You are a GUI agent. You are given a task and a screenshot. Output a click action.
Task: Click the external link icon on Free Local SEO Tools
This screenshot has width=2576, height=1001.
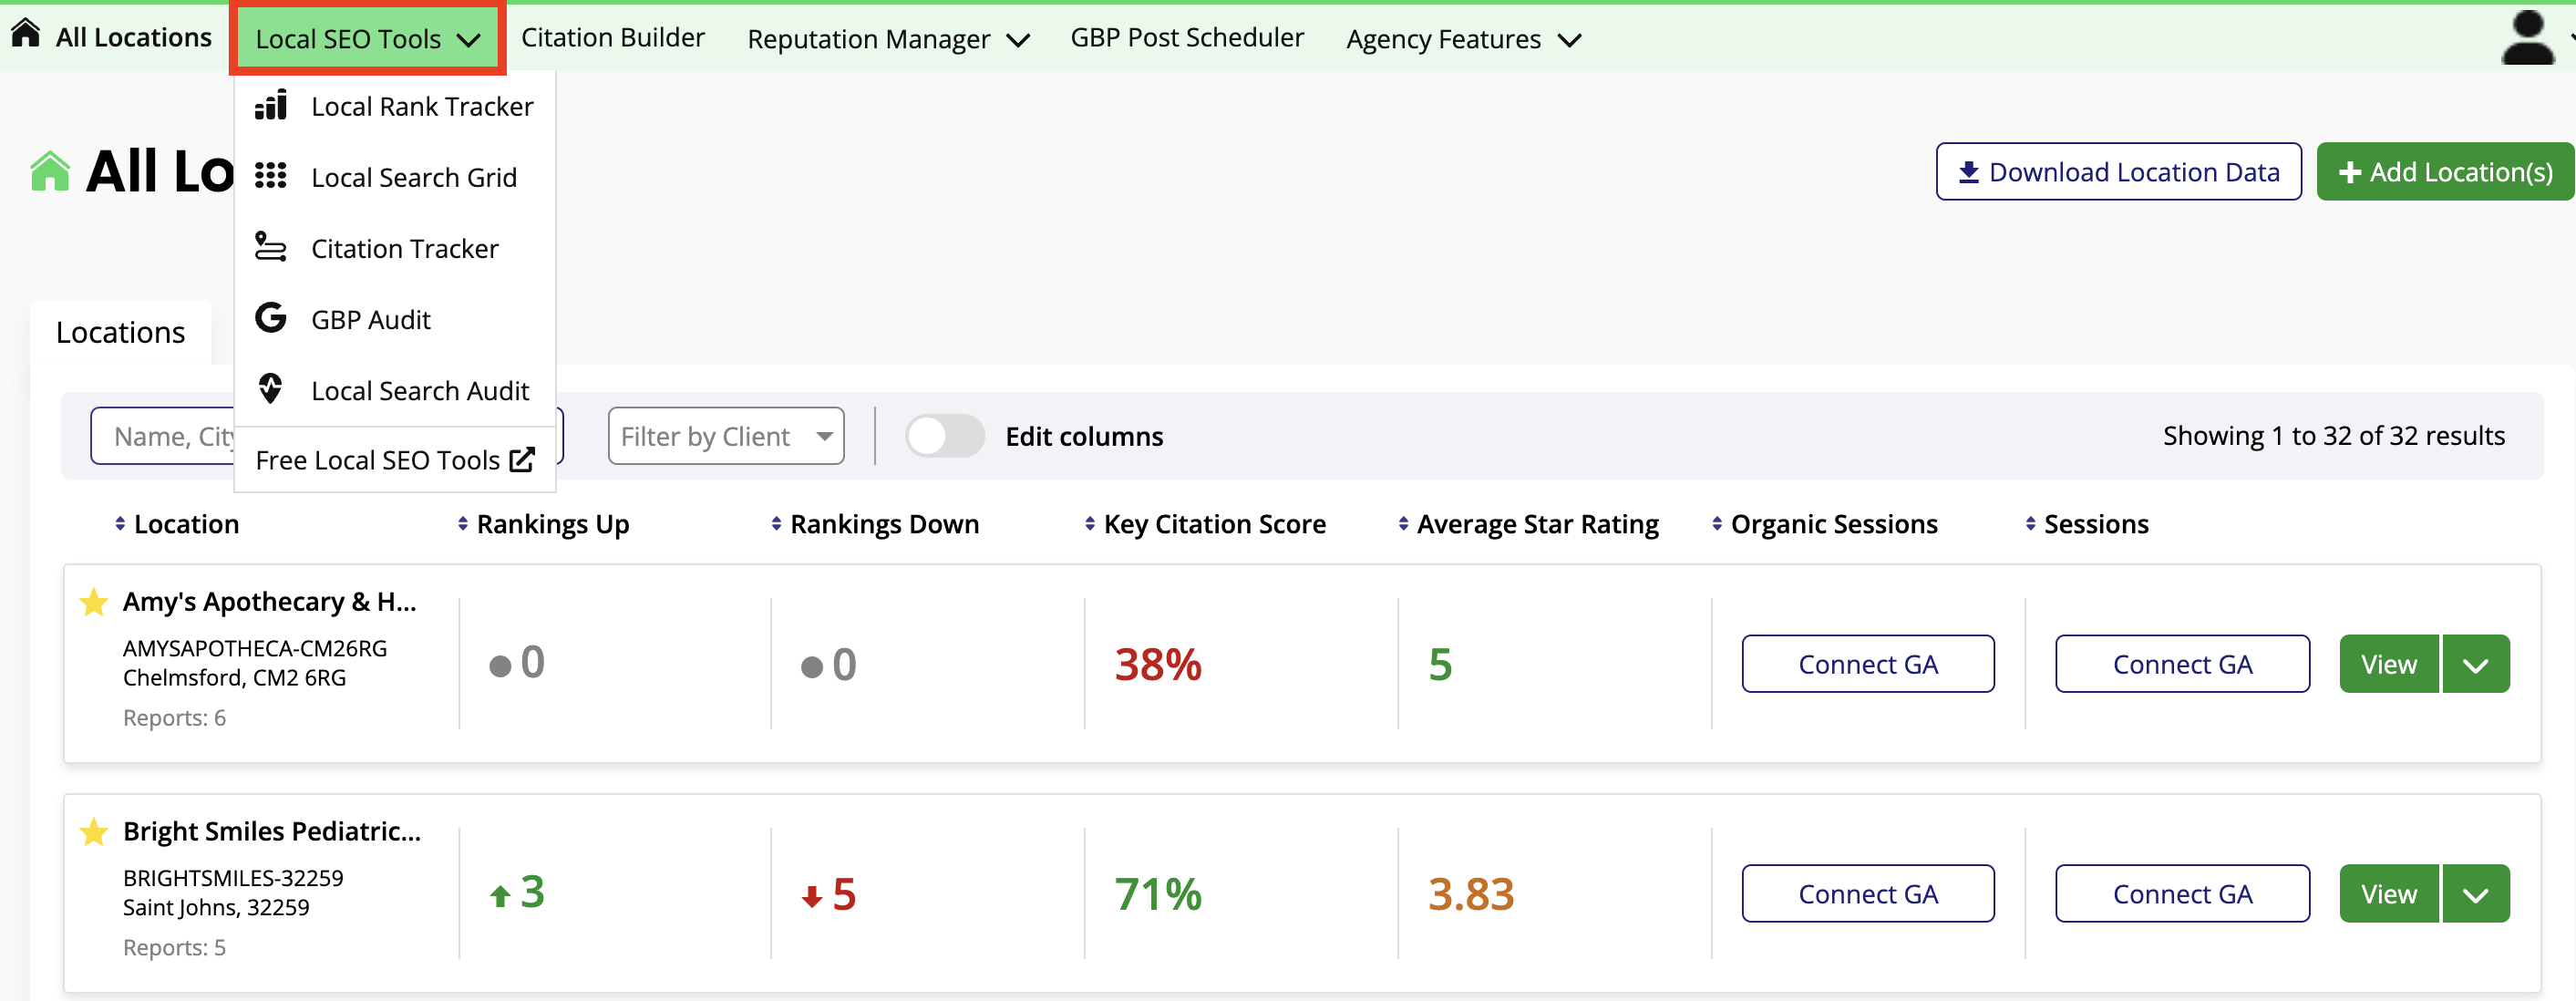pos(523,459)
